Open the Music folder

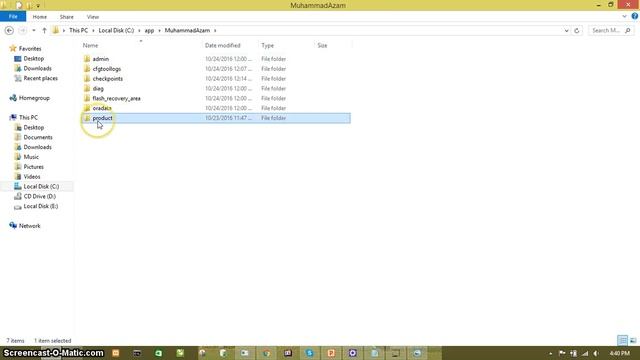[x=31, y=157]
